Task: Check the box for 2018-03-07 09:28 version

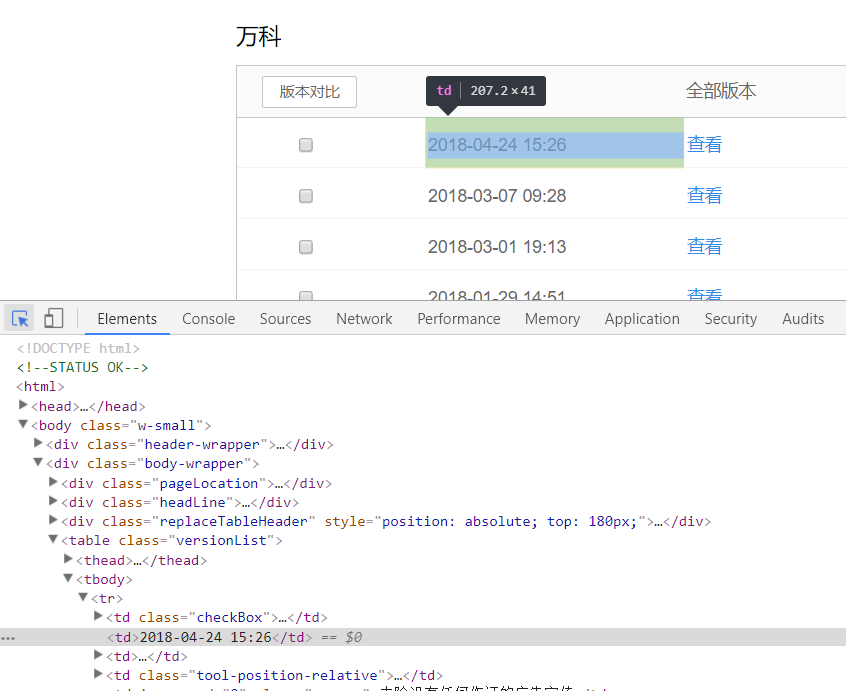Action: [x=306, y=196]
